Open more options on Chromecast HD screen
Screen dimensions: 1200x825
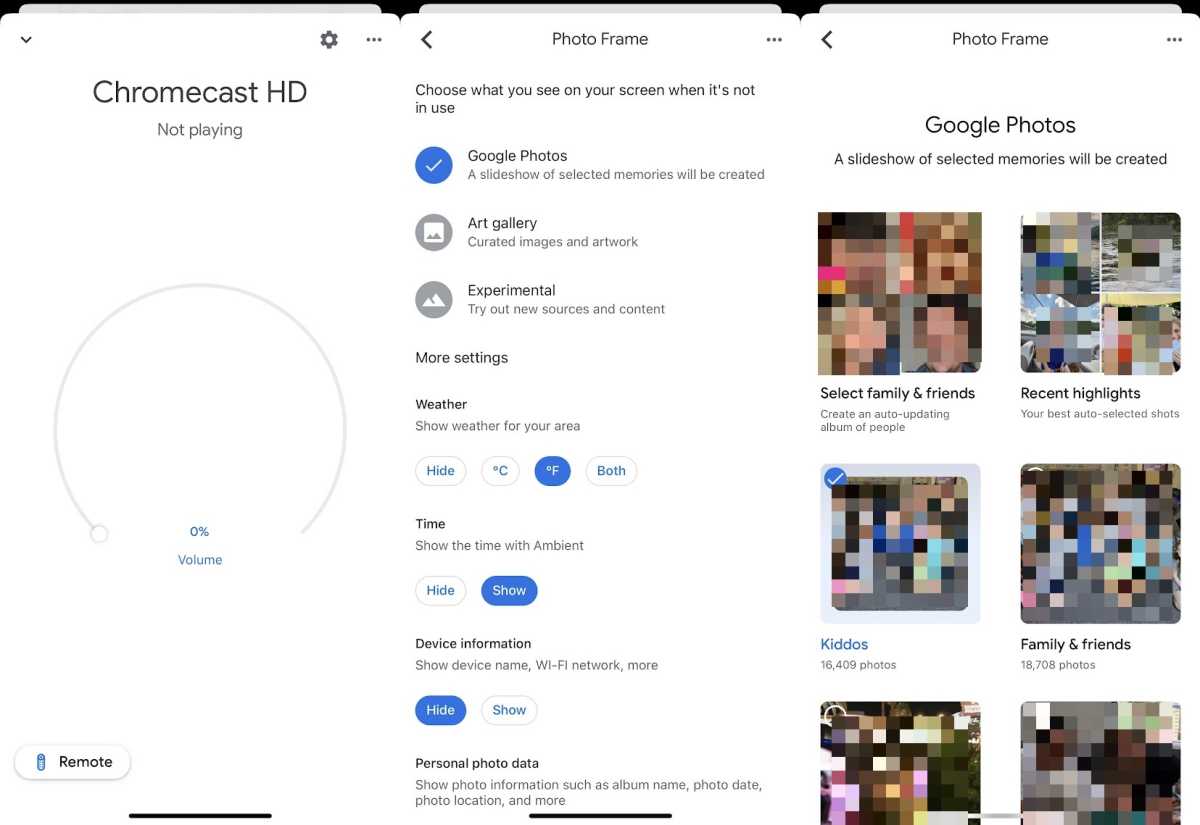[x=374, y=40]
